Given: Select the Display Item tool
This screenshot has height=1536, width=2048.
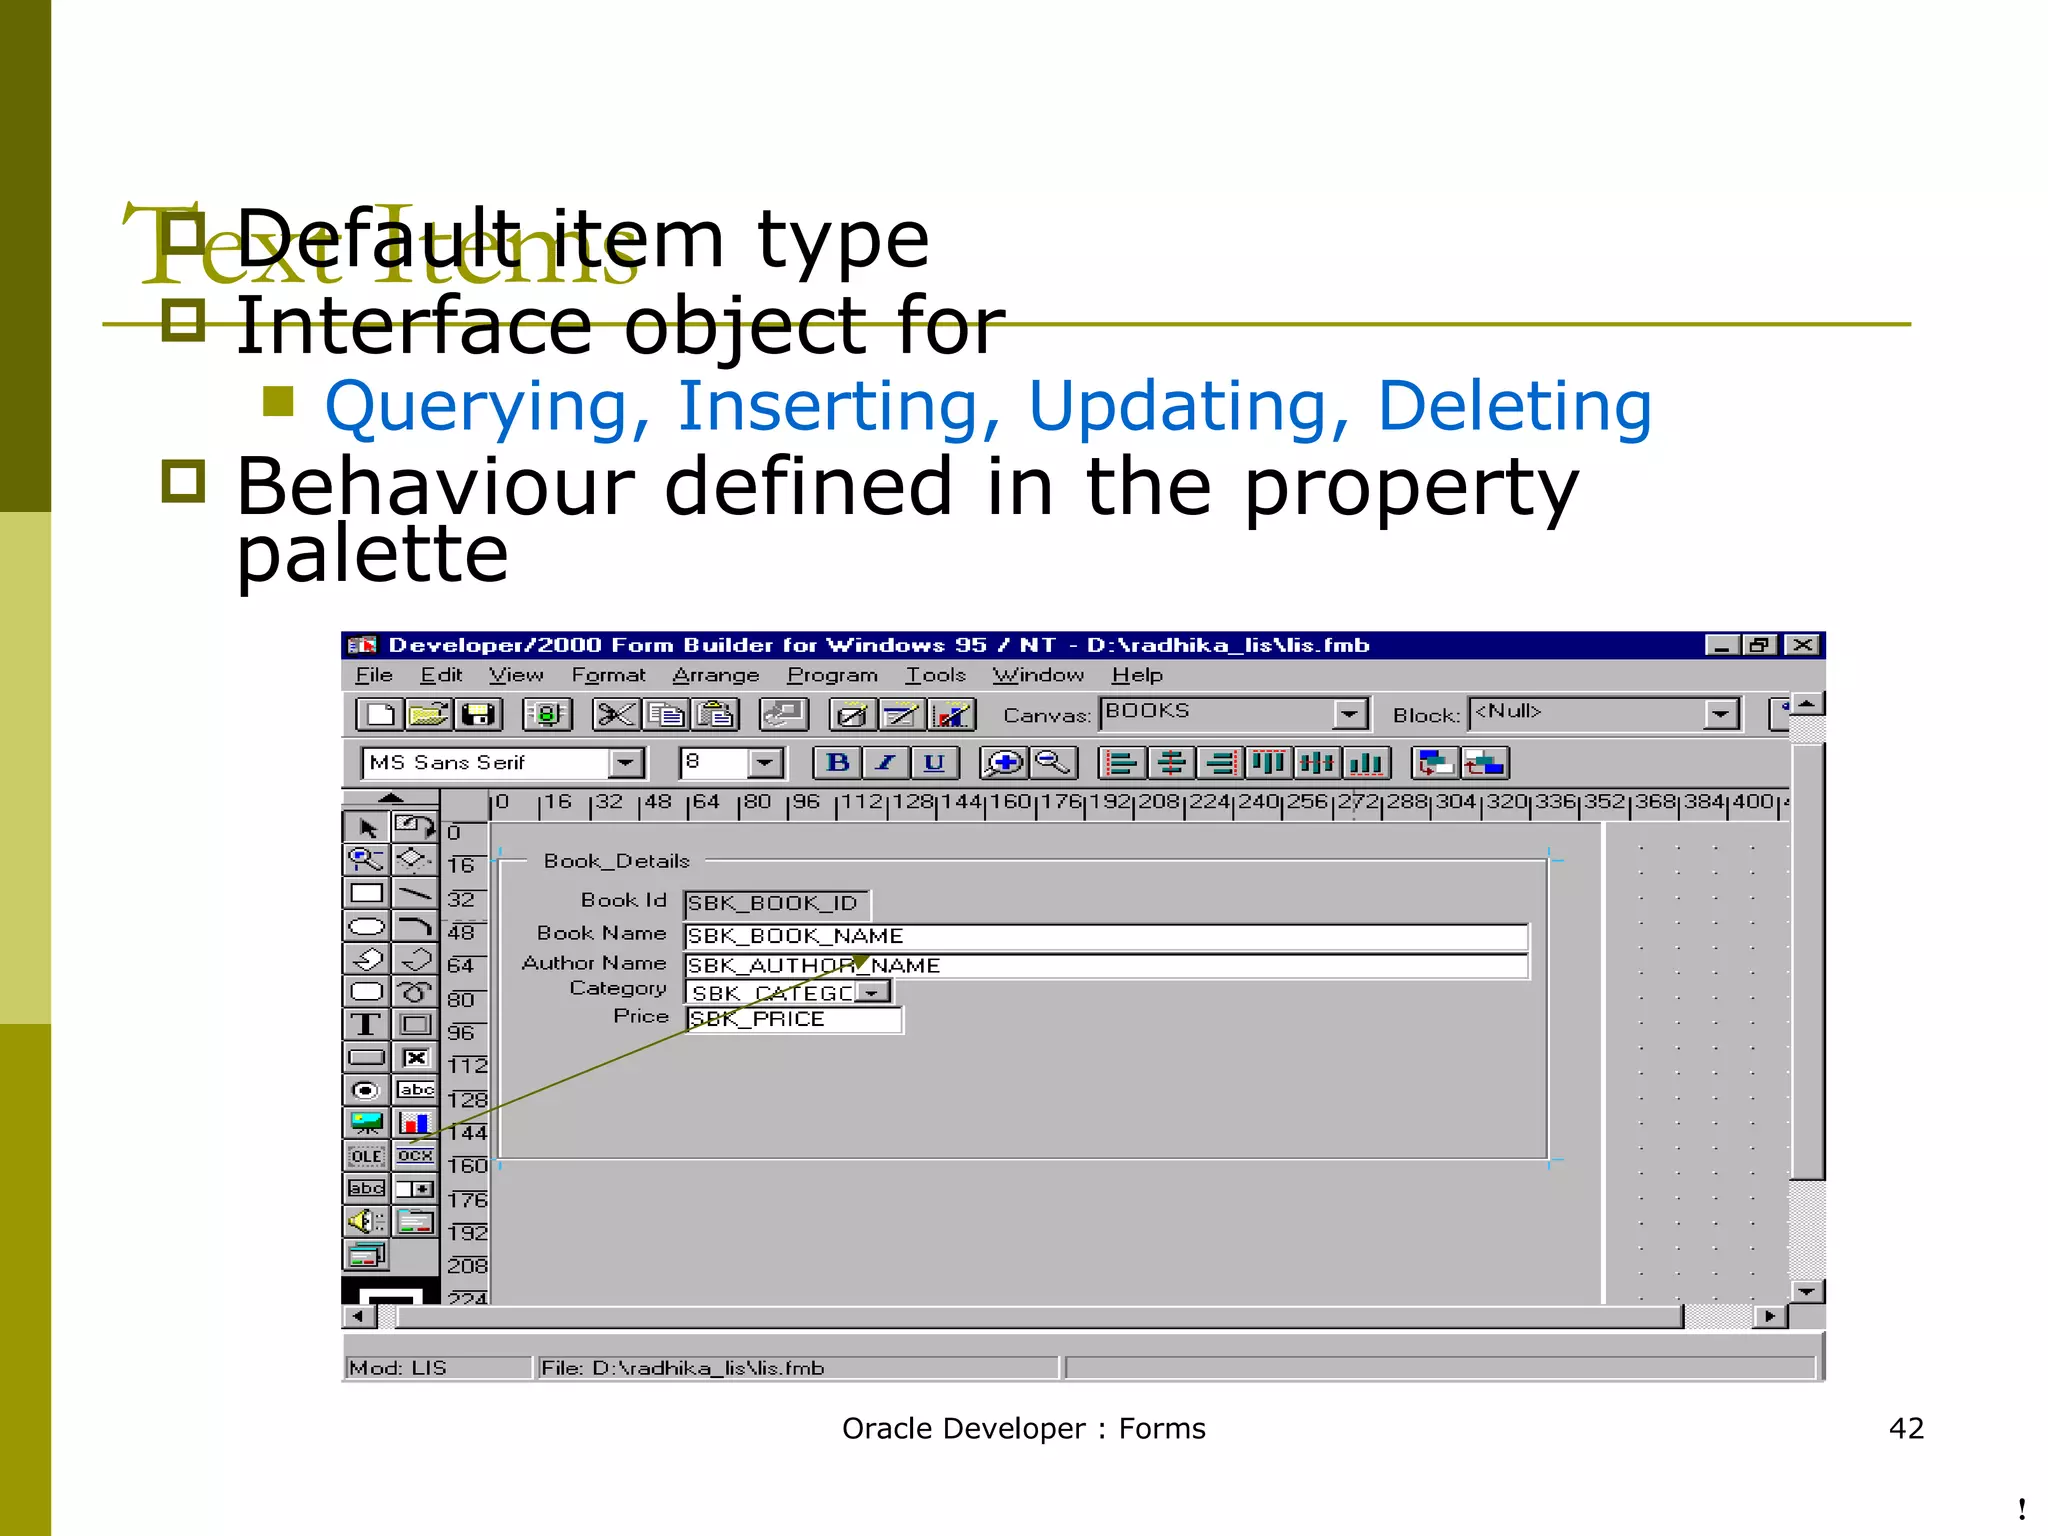Looking at the screenshot, I should click(x=366, y=1188).
